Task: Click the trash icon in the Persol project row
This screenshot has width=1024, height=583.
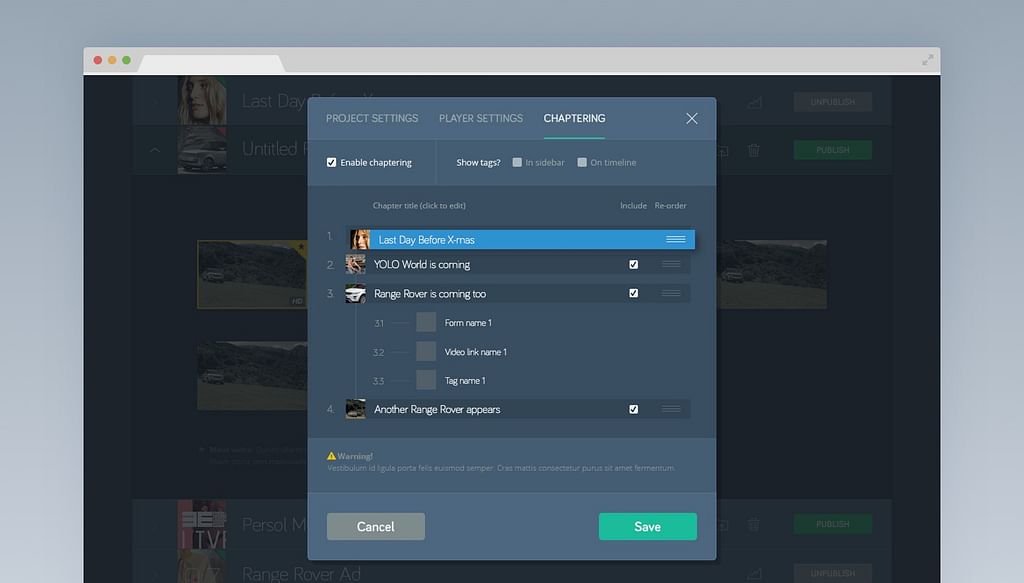Action: (754, 524)
